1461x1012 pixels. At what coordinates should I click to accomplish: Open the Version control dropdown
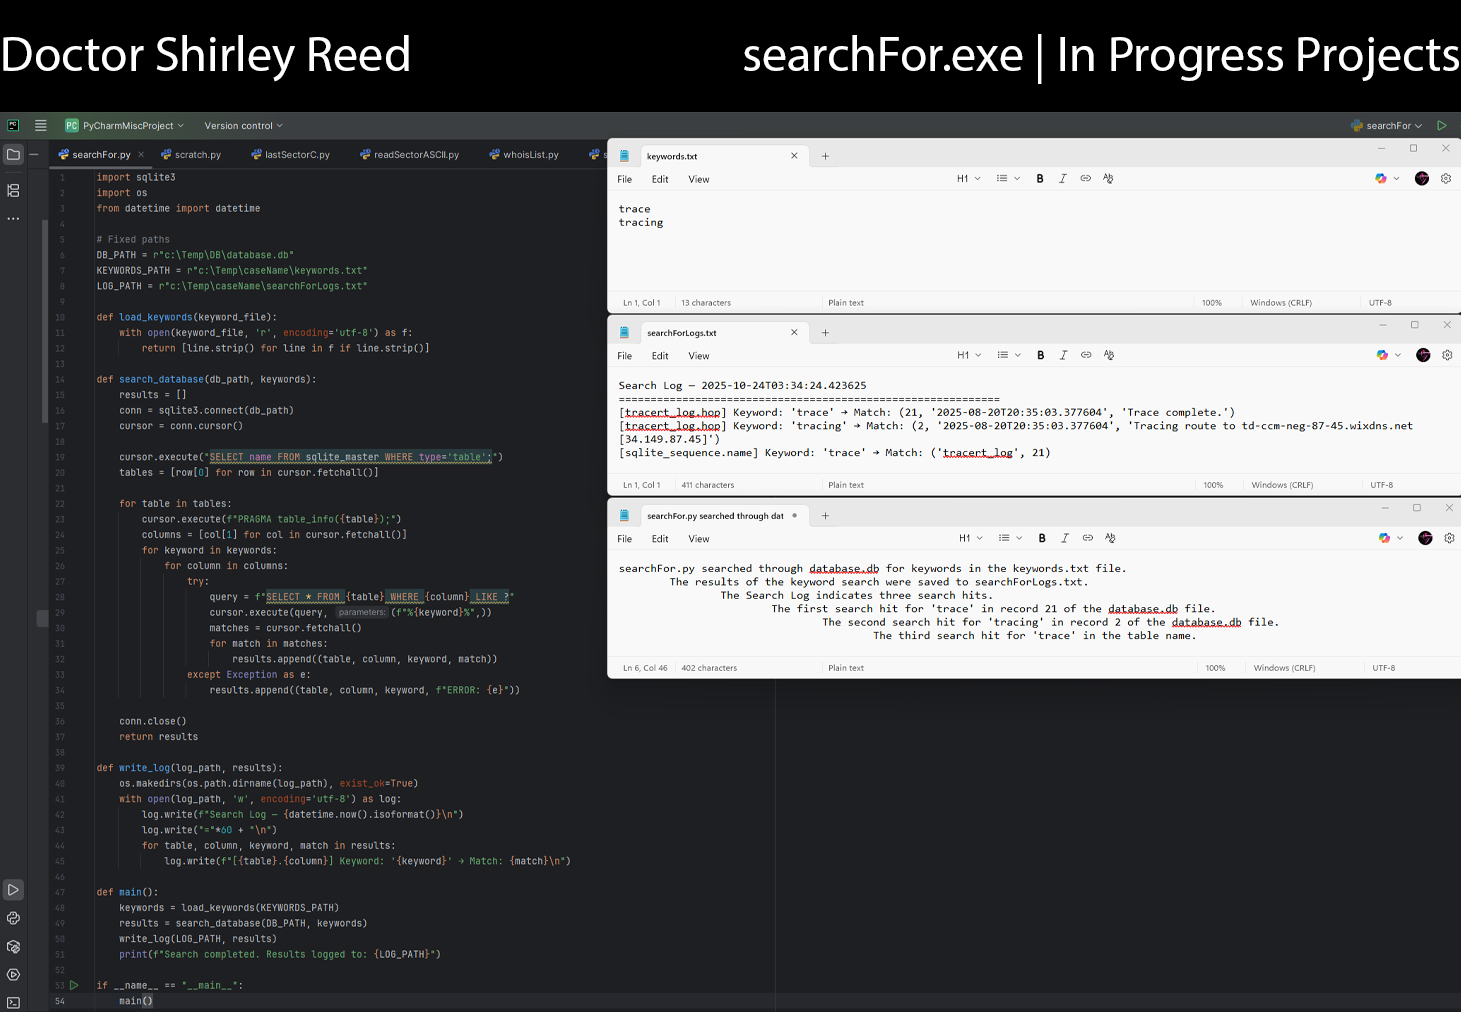(243, 126)
